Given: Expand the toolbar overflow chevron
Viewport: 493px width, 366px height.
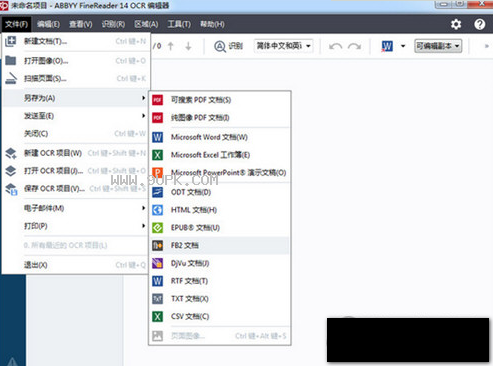Looking at the screenshot, I should tap(486, 46).
